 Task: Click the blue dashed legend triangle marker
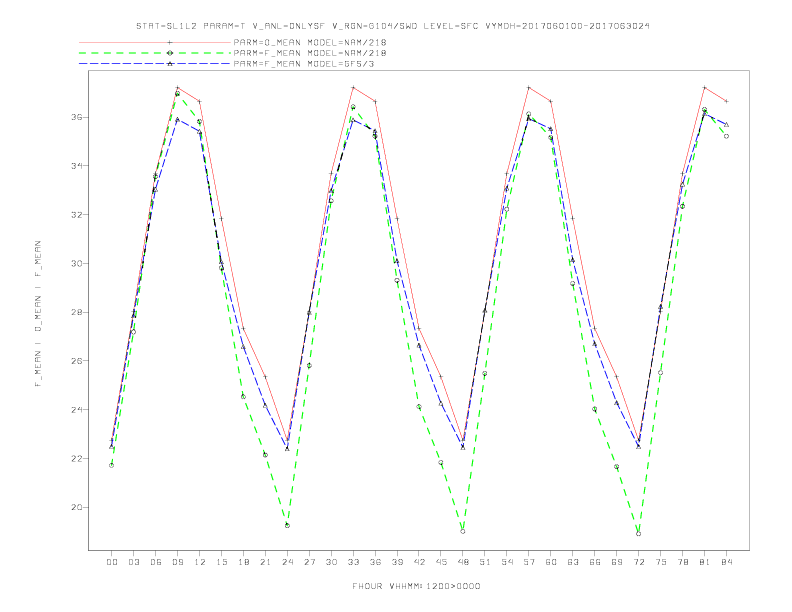(170, 64)
